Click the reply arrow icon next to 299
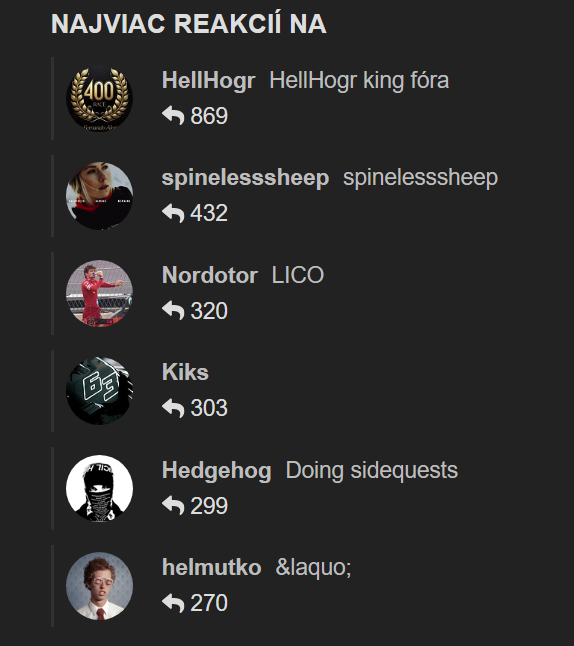The width and height of the screenshot is (574, 646). [x=173, y=505]
